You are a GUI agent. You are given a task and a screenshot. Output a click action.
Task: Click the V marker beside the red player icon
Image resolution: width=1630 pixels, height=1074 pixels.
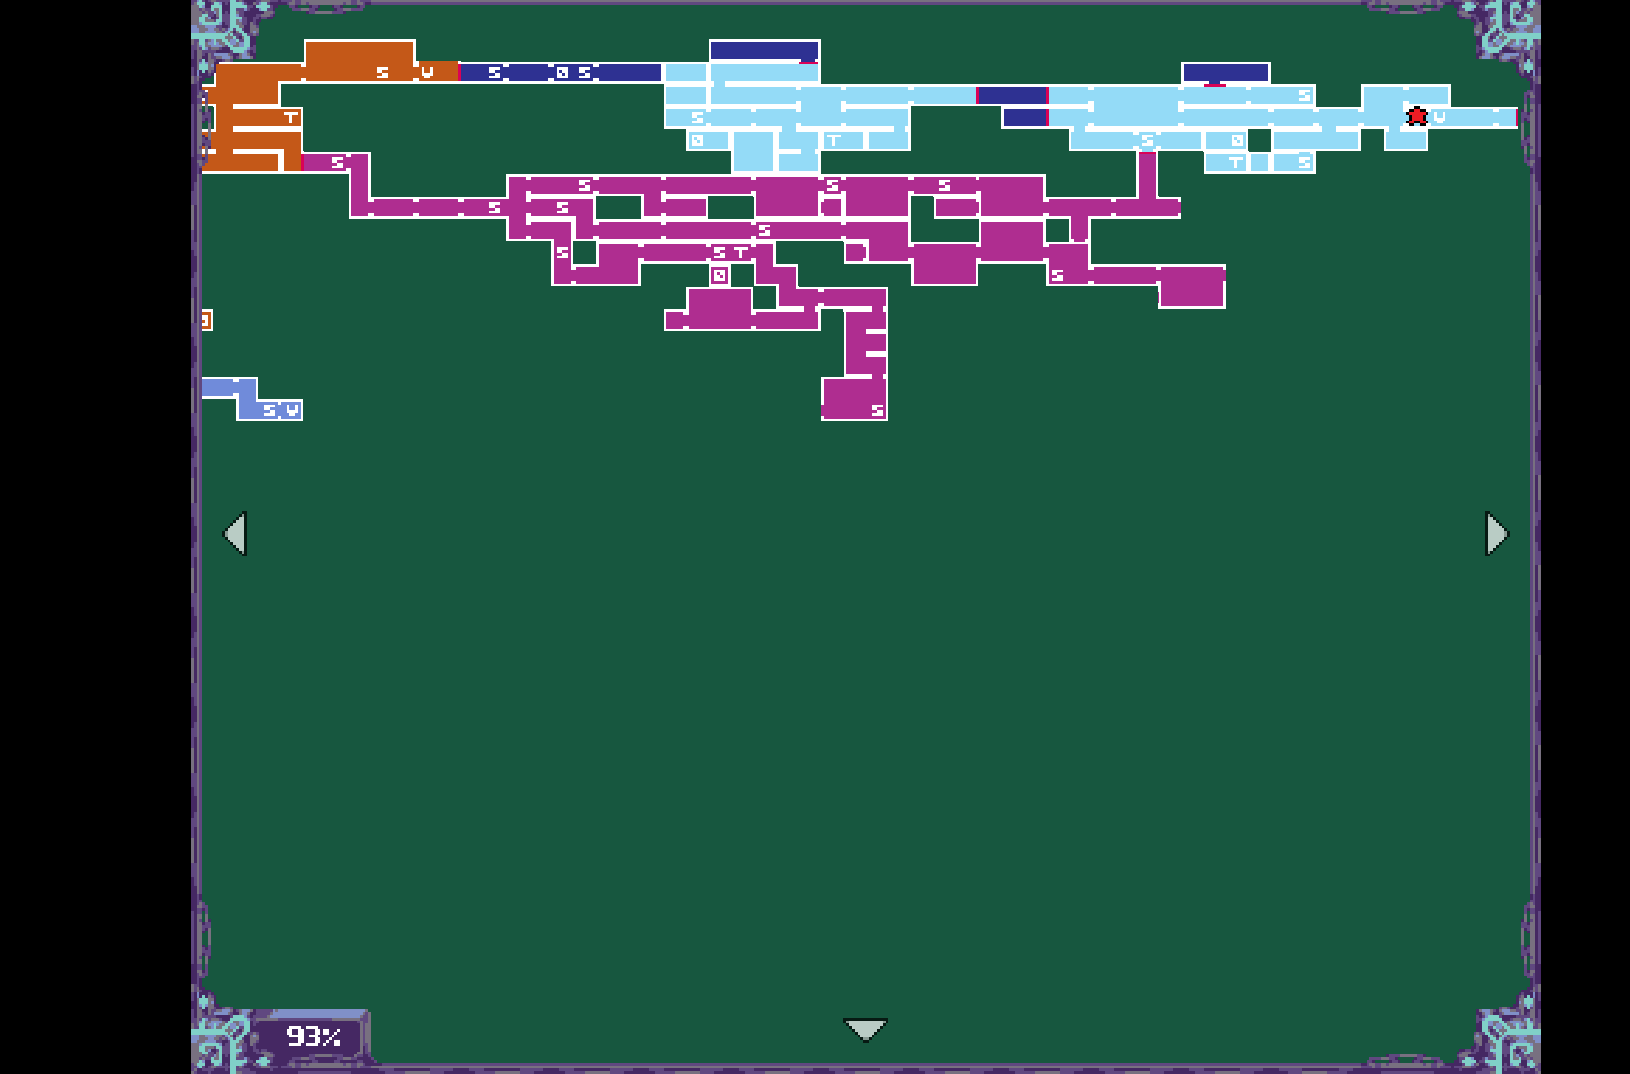click(x=1439, y=117)
